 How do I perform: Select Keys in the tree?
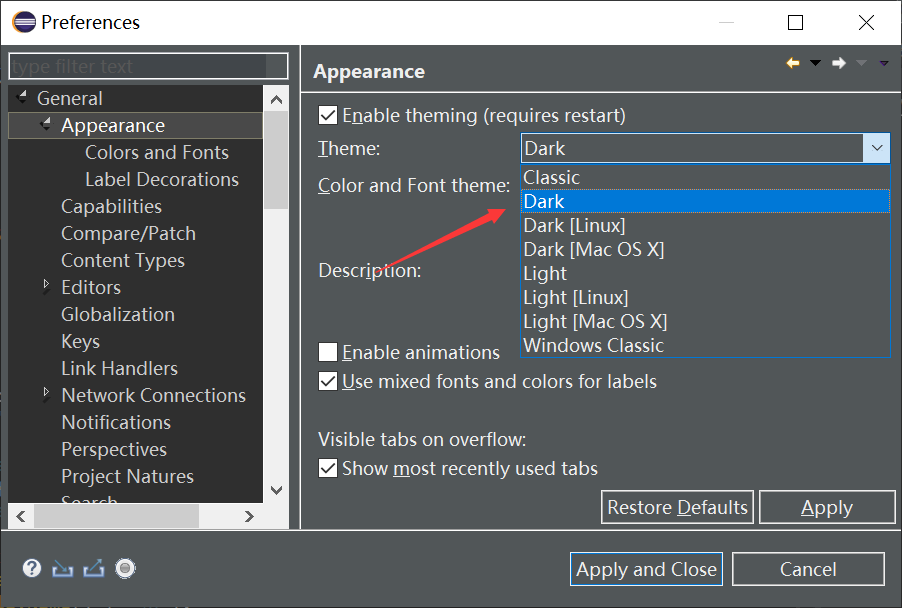click(x=81, y=342)
